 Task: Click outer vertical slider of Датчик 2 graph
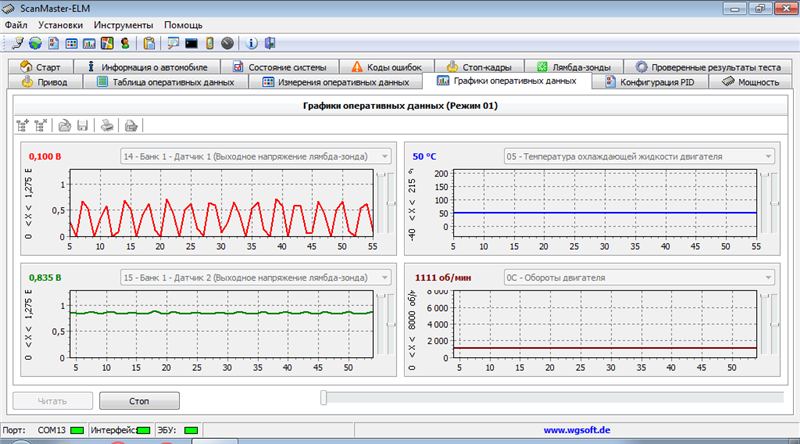[391, 324]
